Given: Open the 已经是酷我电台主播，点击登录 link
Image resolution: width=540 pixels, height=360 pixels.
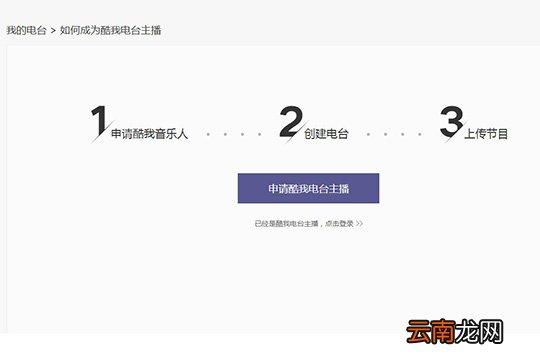Looking at the screenshot, I should click(x=309, y=224).
